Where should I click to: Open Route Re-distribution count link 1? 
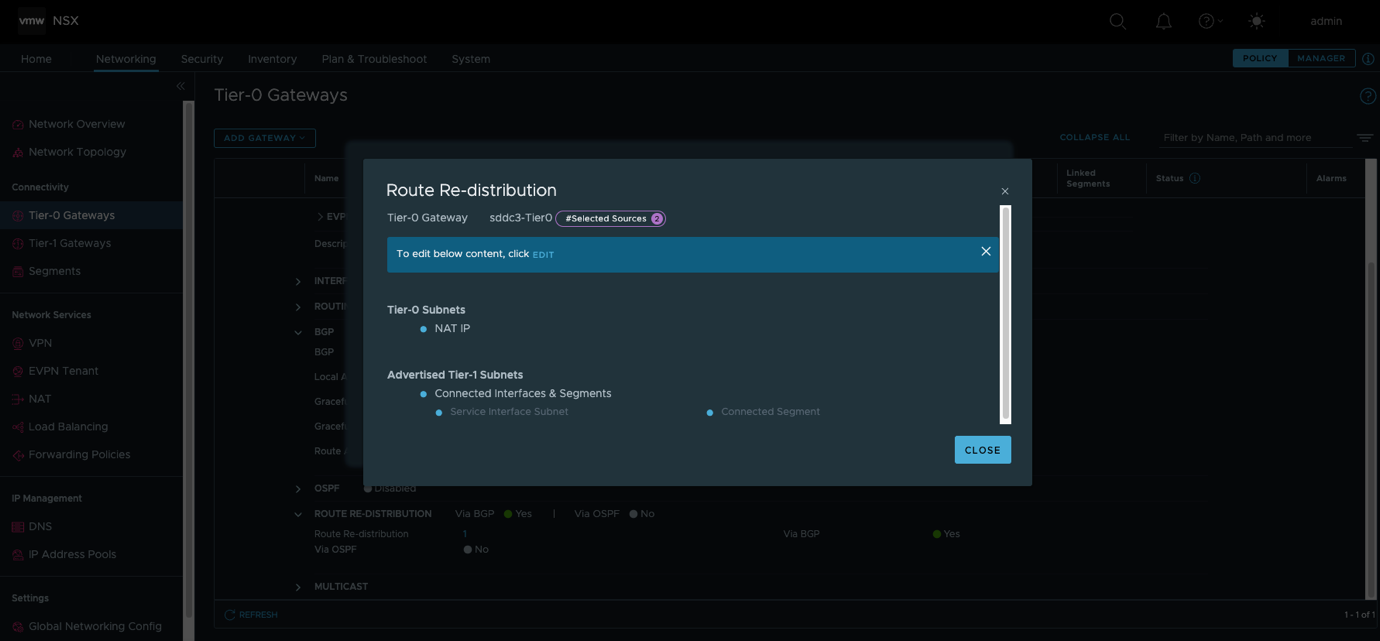coord(465,534)
